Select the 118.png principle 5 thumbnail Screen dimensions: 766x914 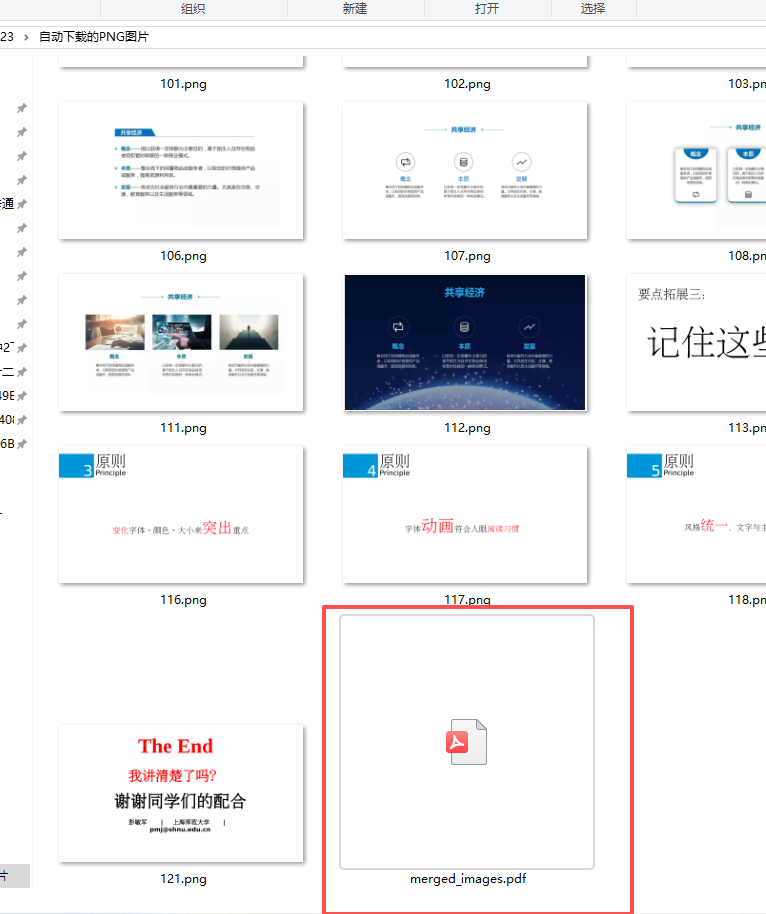697,514
